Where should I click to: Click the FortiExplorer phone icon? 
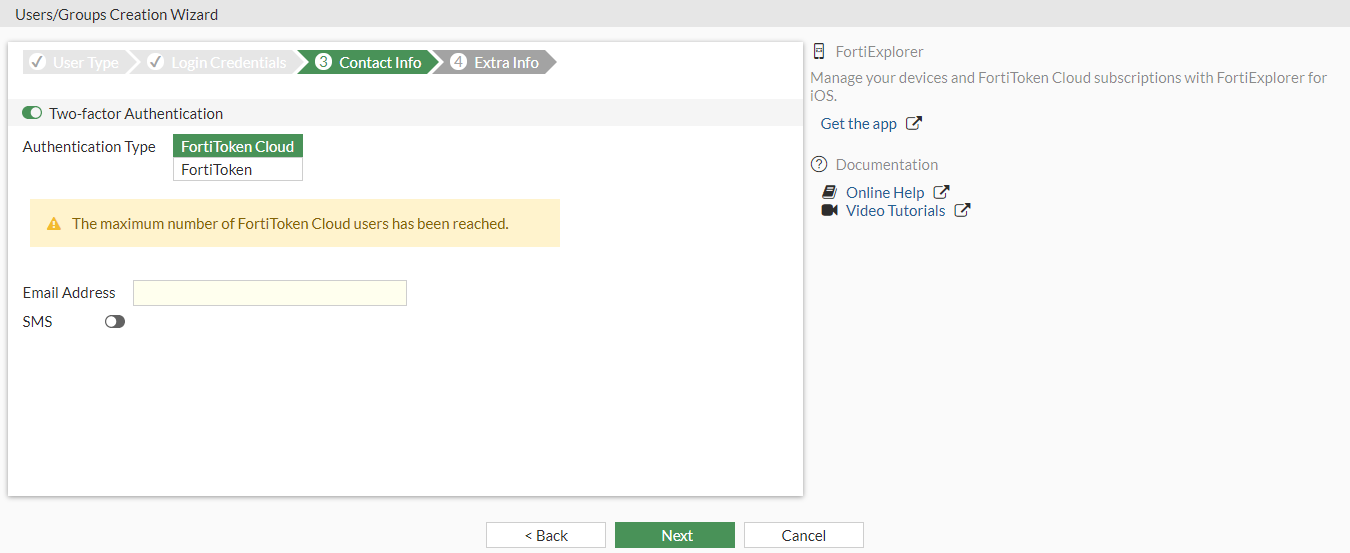pyautogui.click(x=819, y=52)
